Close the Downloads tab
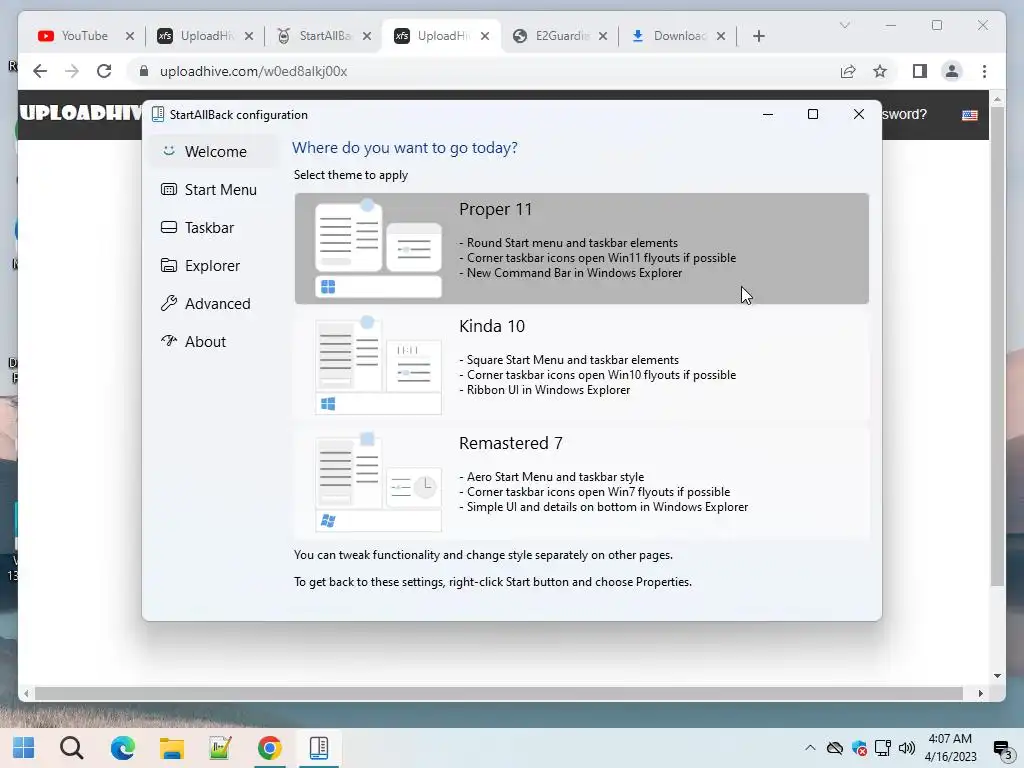1024x768 pixels. pos(721,36)
